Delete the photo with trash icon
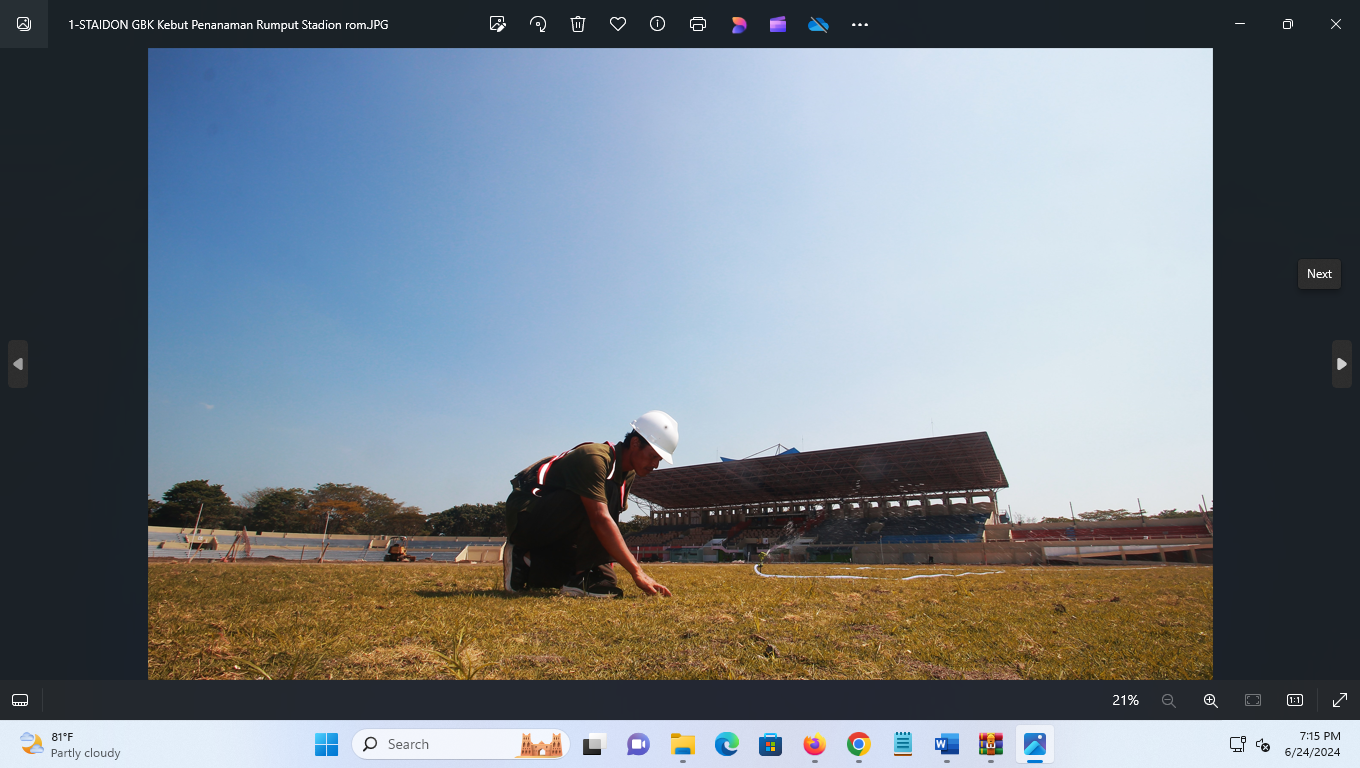This screenshot has height=768, width=1360. pos(578,24)
